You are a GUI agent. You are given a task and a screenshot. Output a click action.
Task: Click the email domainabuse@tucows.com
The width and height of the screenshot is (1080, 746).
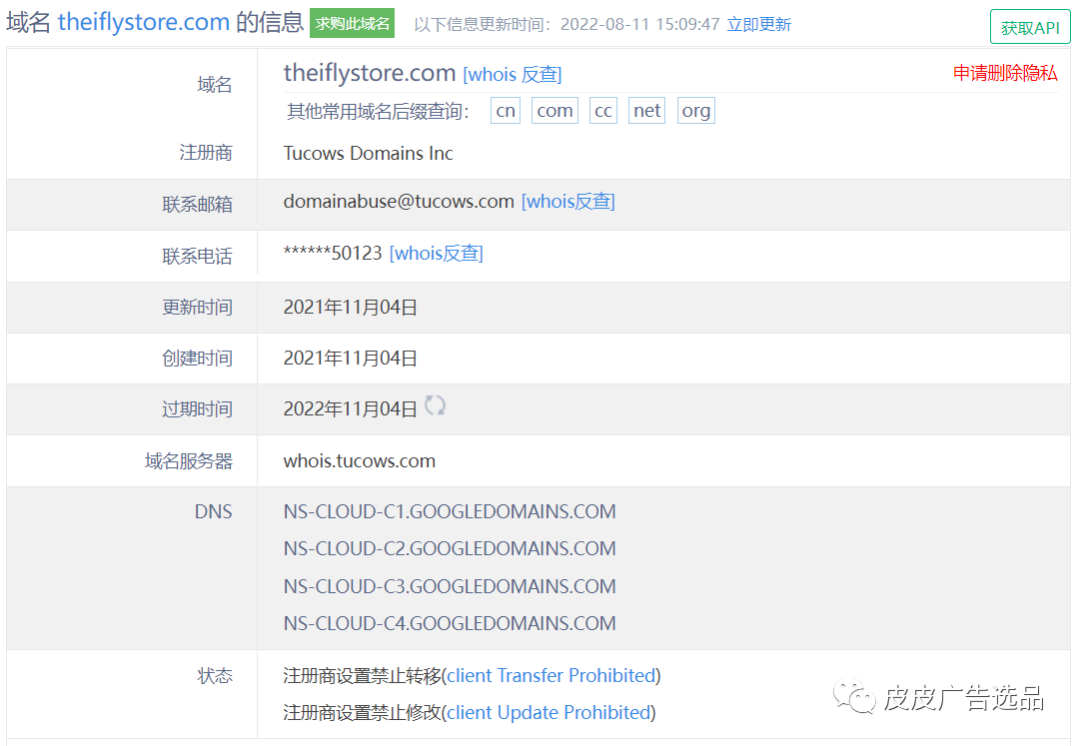(x=399, y=201)
